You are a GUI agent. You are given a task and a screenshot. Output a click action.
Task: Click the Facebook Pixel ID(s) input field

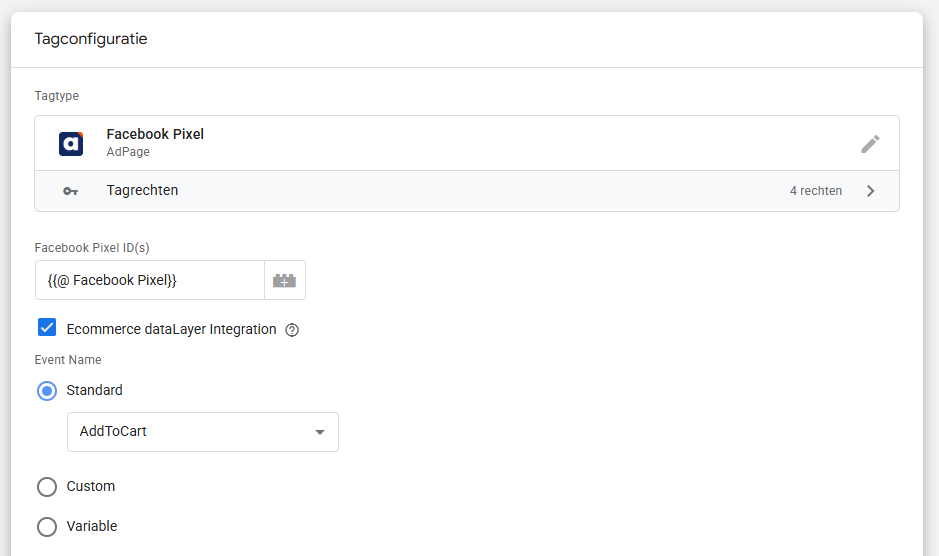[x=150, y=281]
